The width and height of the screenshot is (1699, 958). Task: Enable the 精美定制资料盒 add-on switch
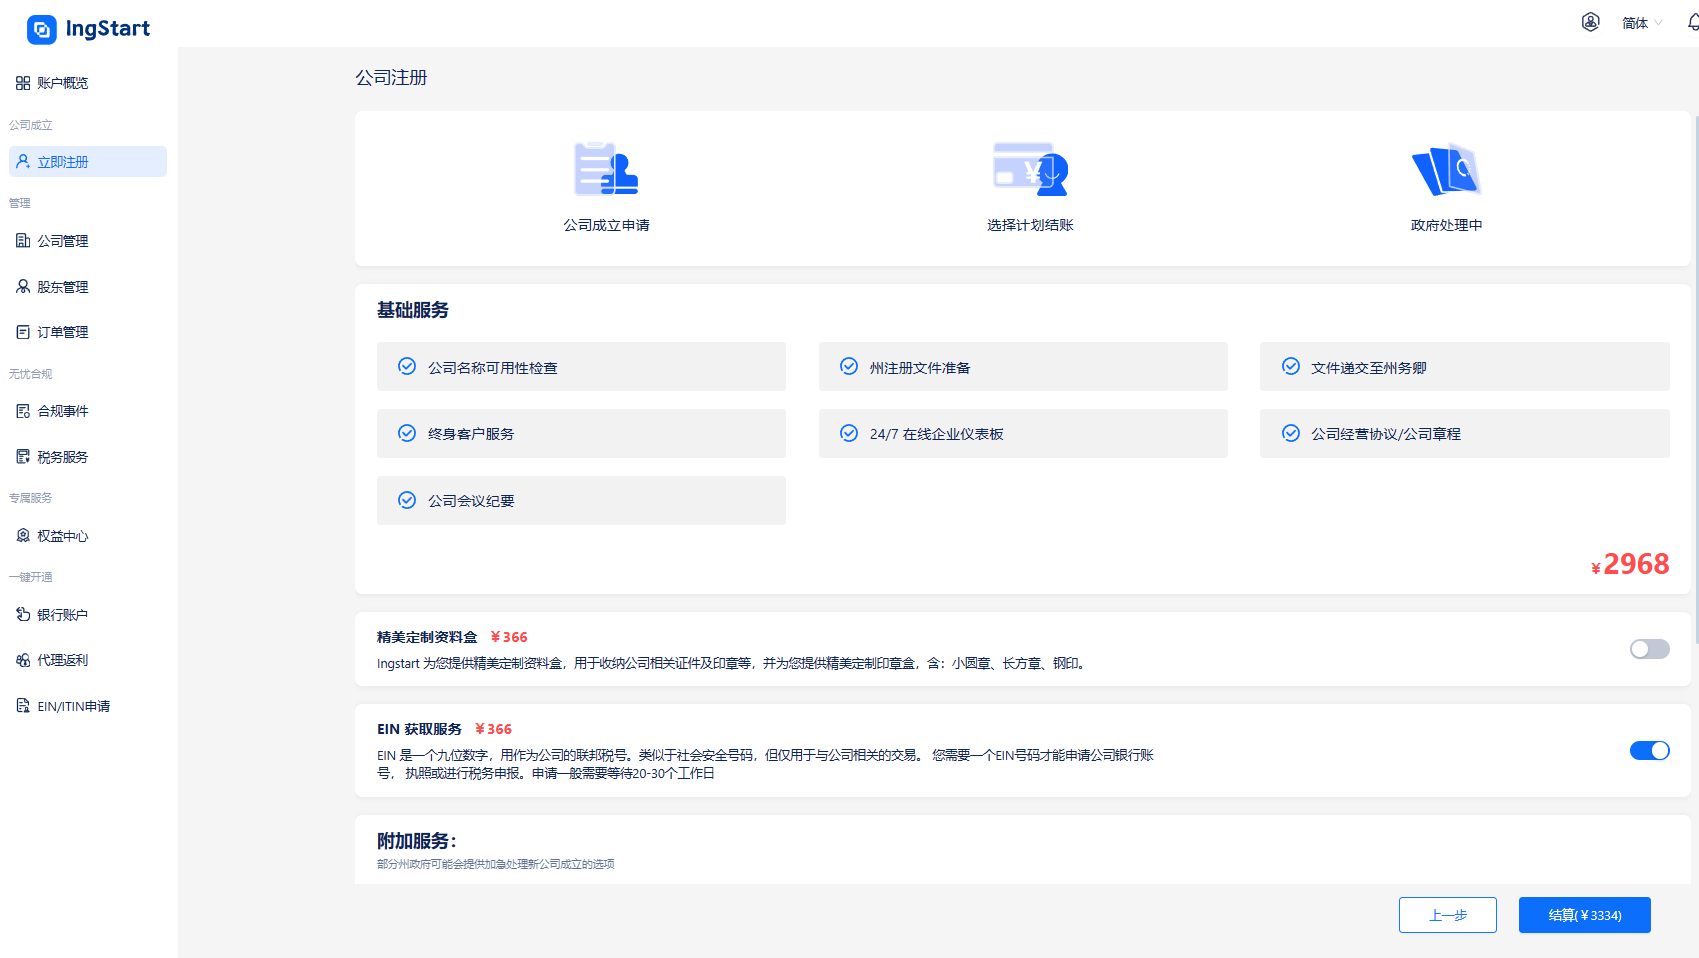tap(1648, 649)
